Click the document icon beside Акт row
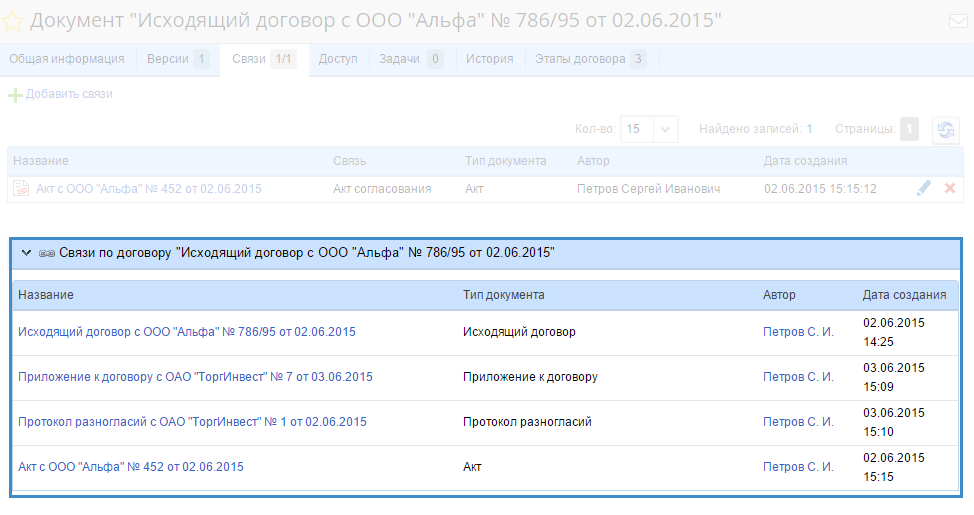Viewport: 974px width, 515px height. pyautogui.click(x=21, y=188)
